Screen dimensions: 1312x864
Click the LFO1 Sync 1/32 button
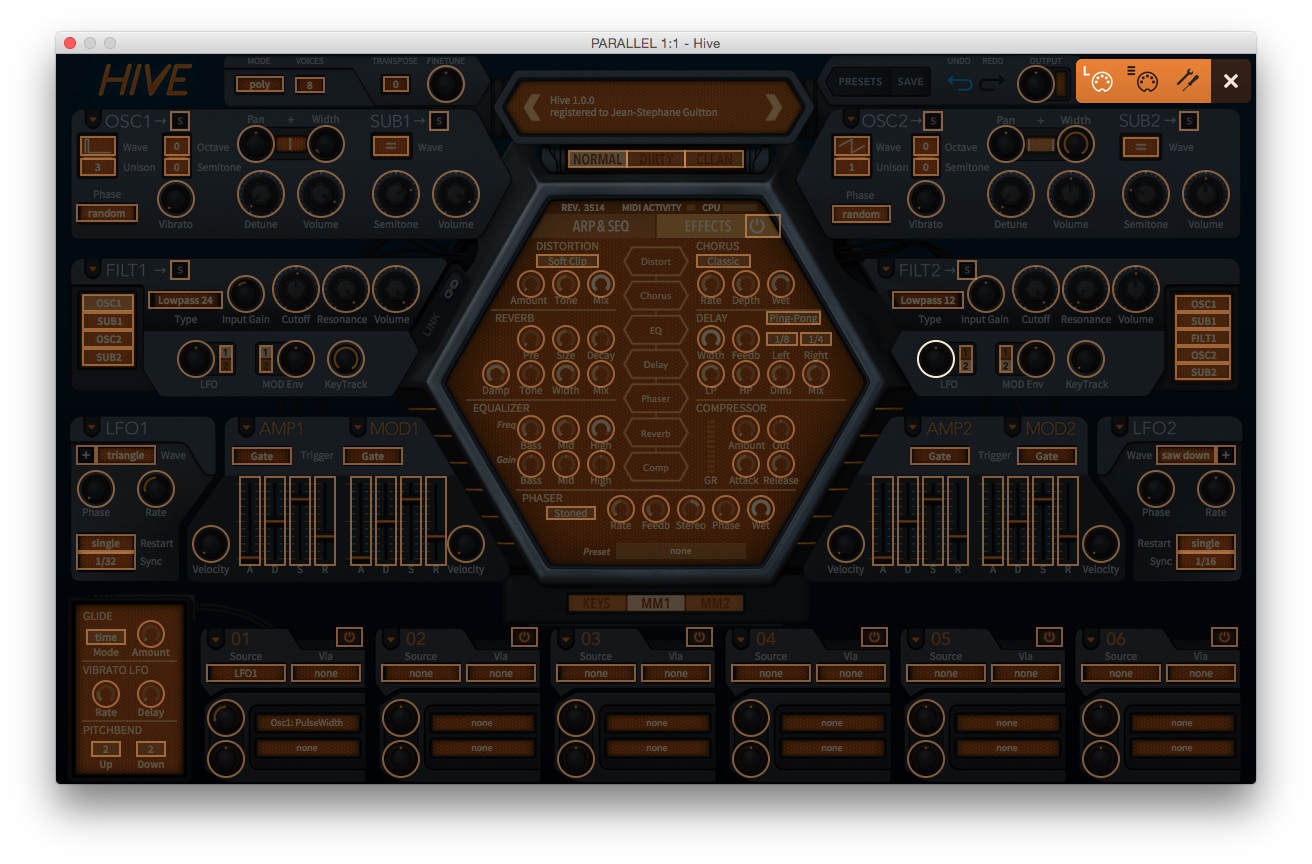(x=105, y=561)
